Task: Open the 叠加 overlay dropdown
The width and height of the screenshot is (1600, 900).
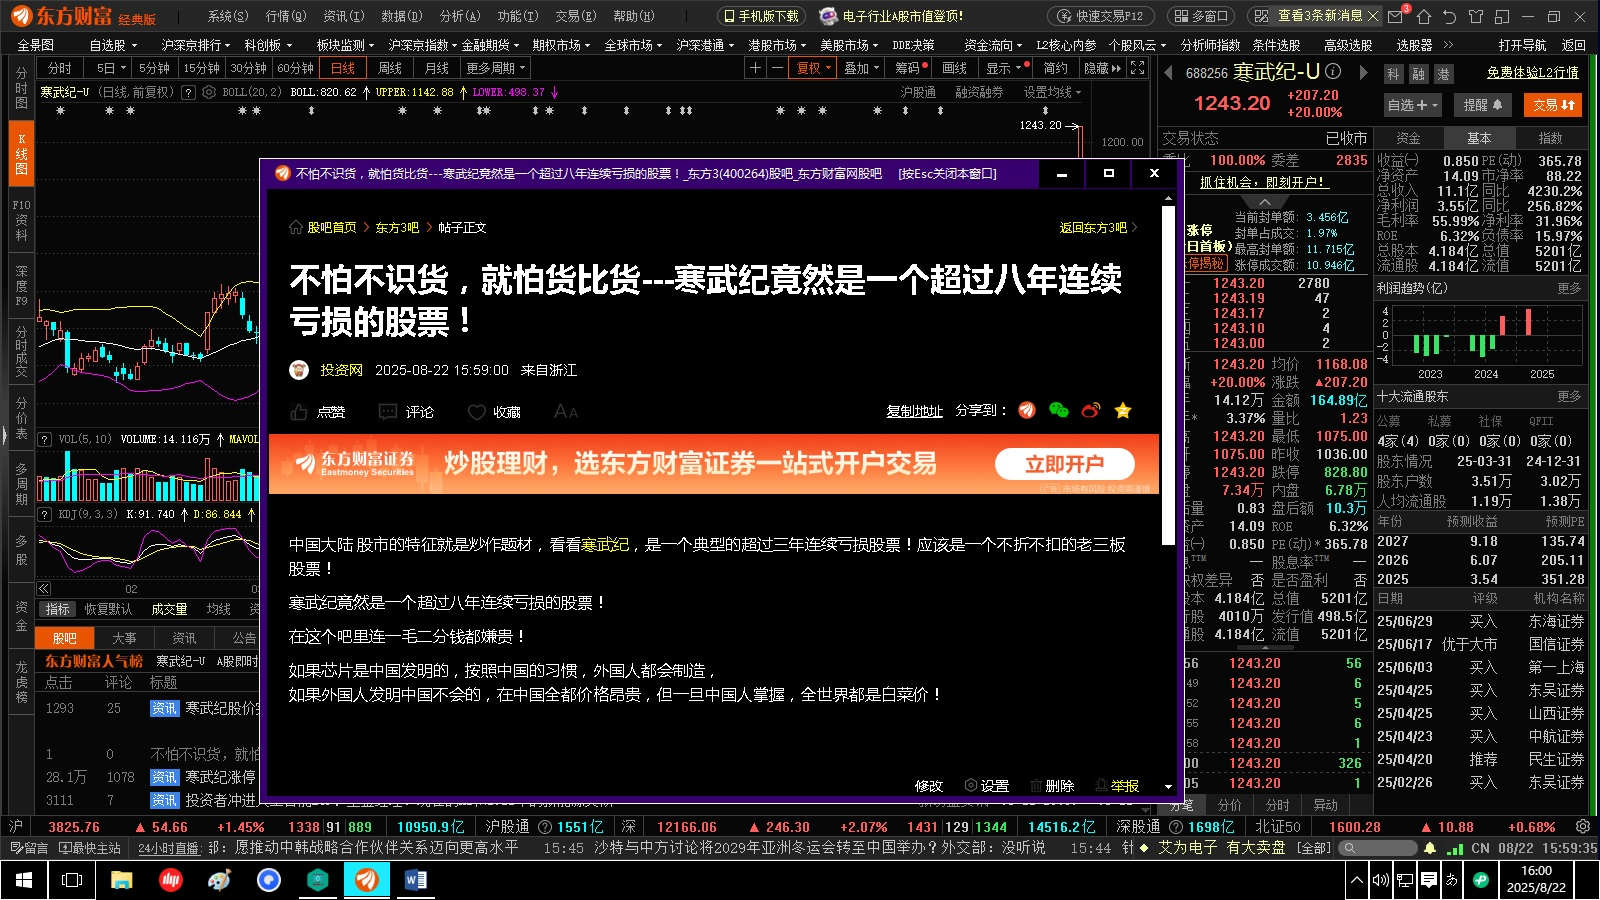Action: click(x=862, y=68)
